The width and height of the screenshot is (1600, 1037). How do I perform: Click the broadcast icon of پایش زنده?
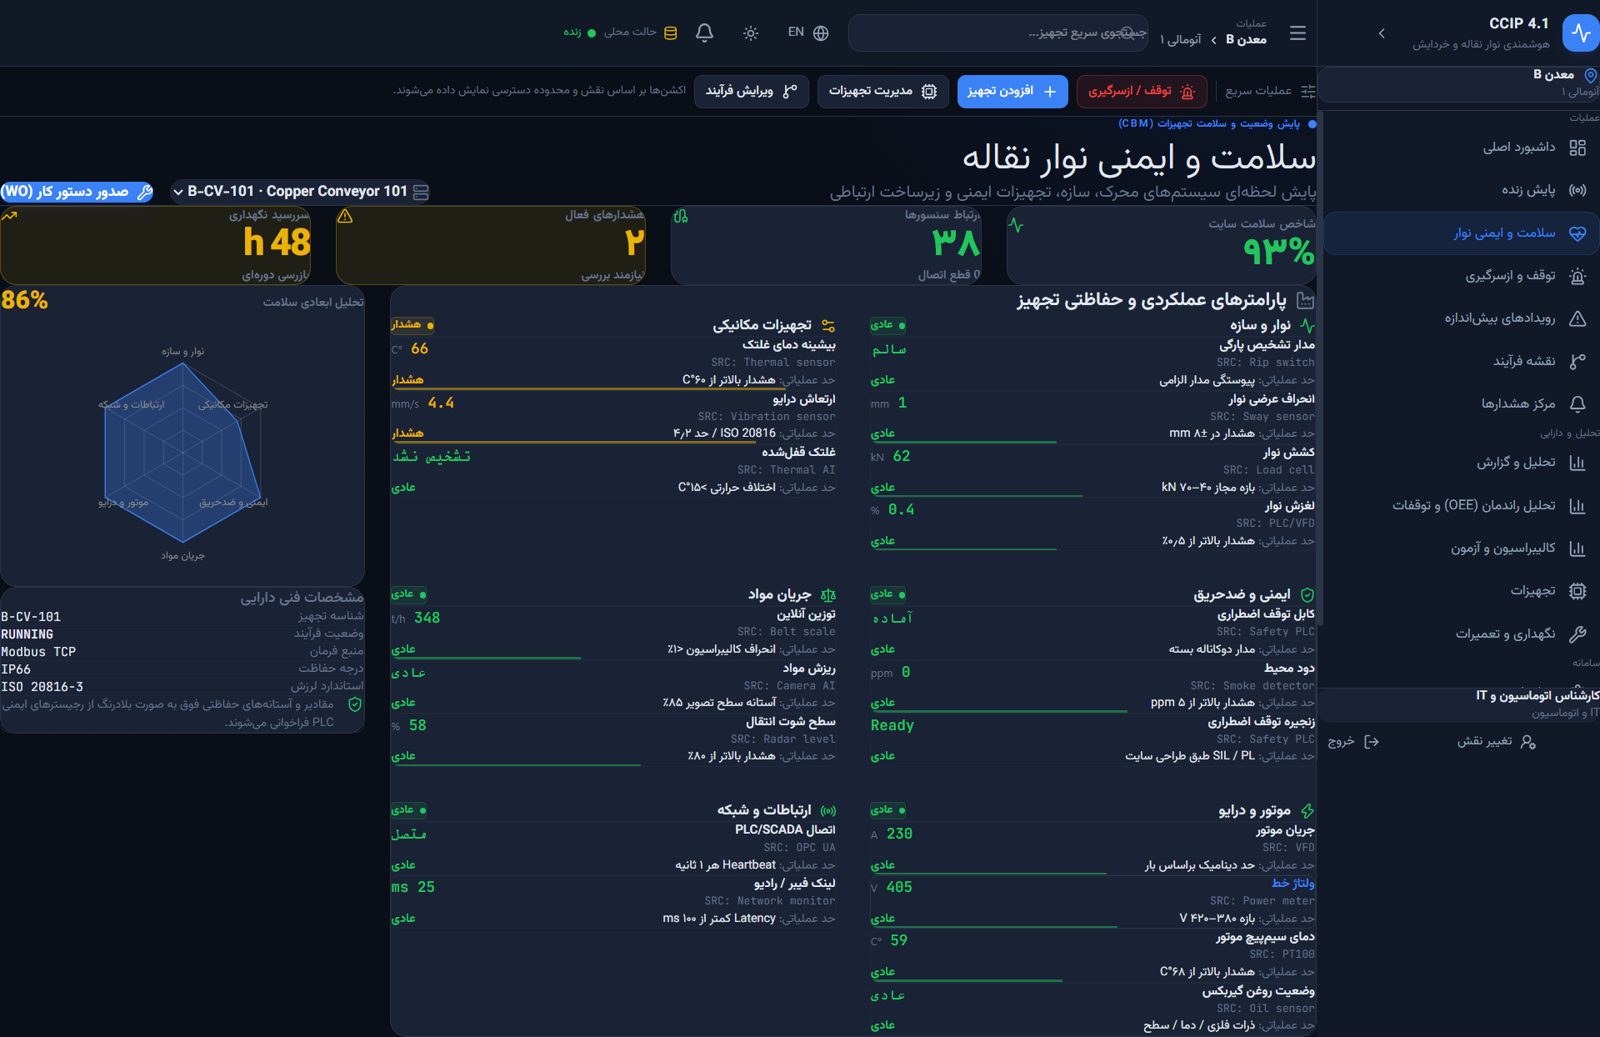1578,190
